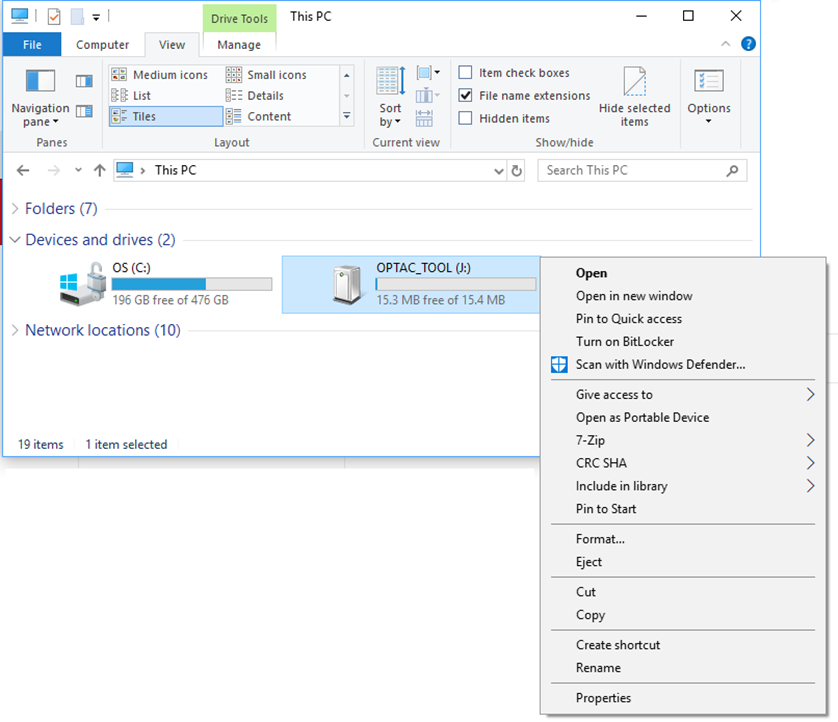838x722 pixels.
Task: Enable Item check boxes
Action: coord(465,72)
